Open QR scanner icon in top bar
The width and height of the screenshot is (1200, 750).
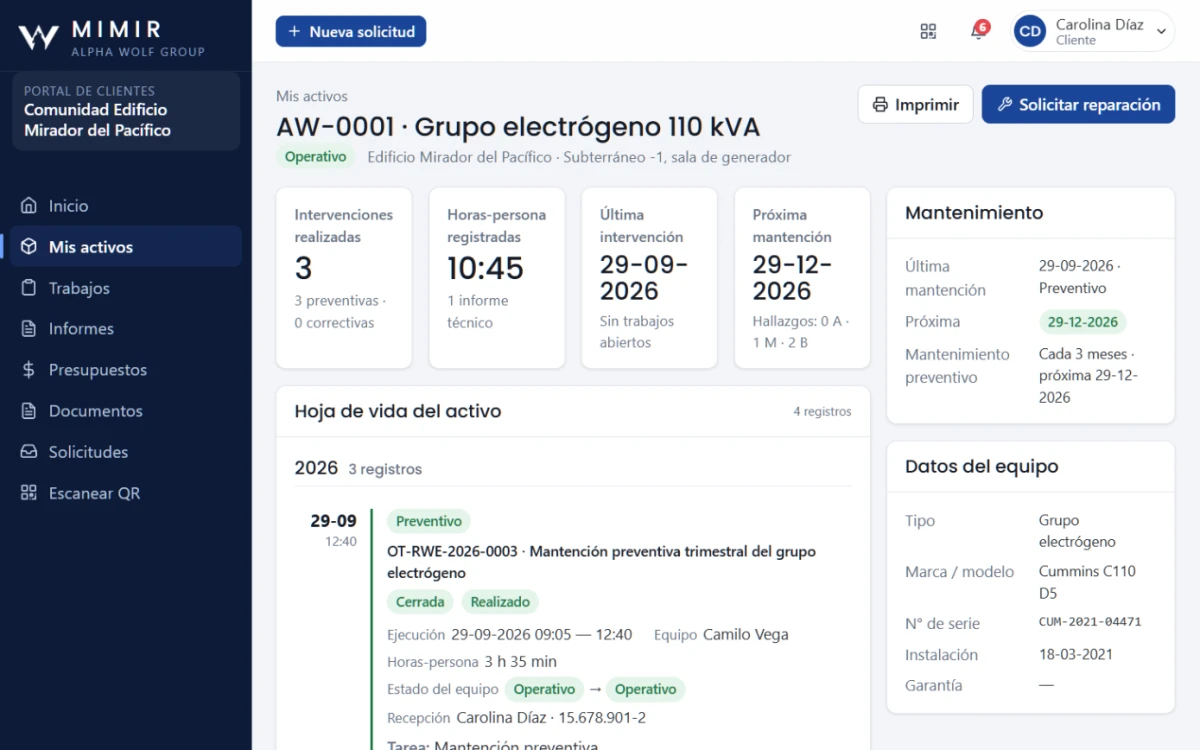[928, 31]
